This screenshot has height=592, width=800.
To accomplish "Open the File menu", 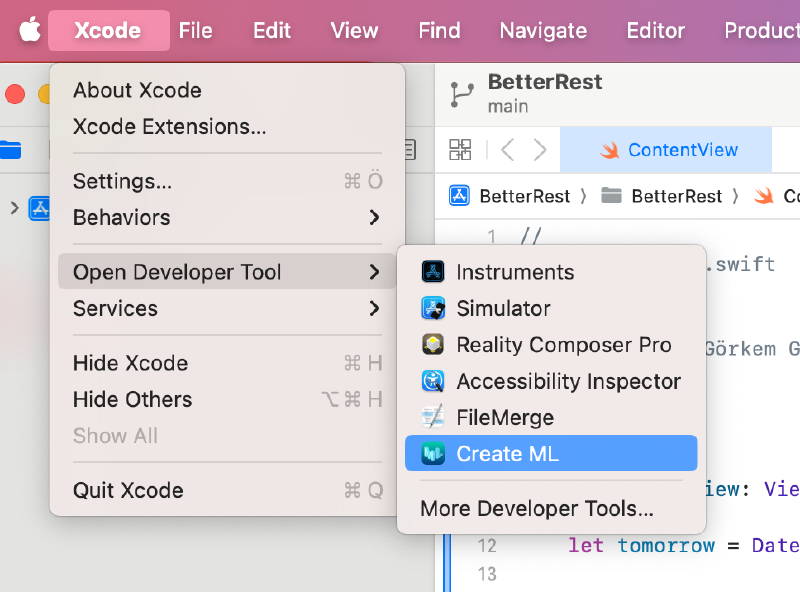I will pos(195,31).
